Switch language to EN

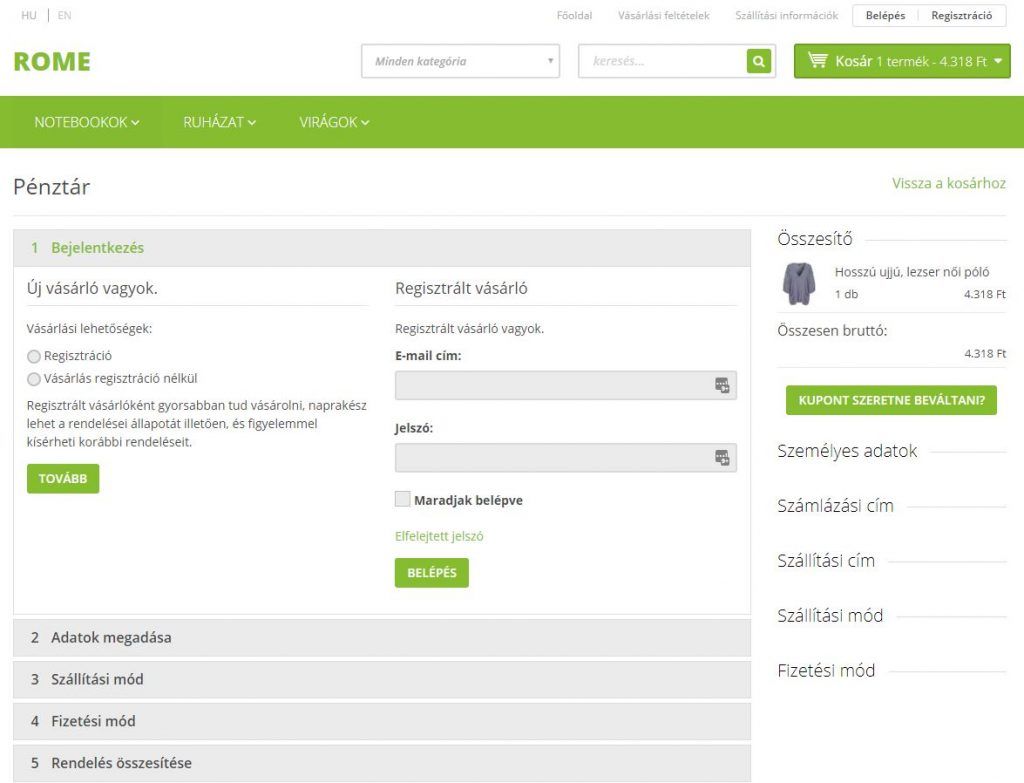[x=64, y=15]
